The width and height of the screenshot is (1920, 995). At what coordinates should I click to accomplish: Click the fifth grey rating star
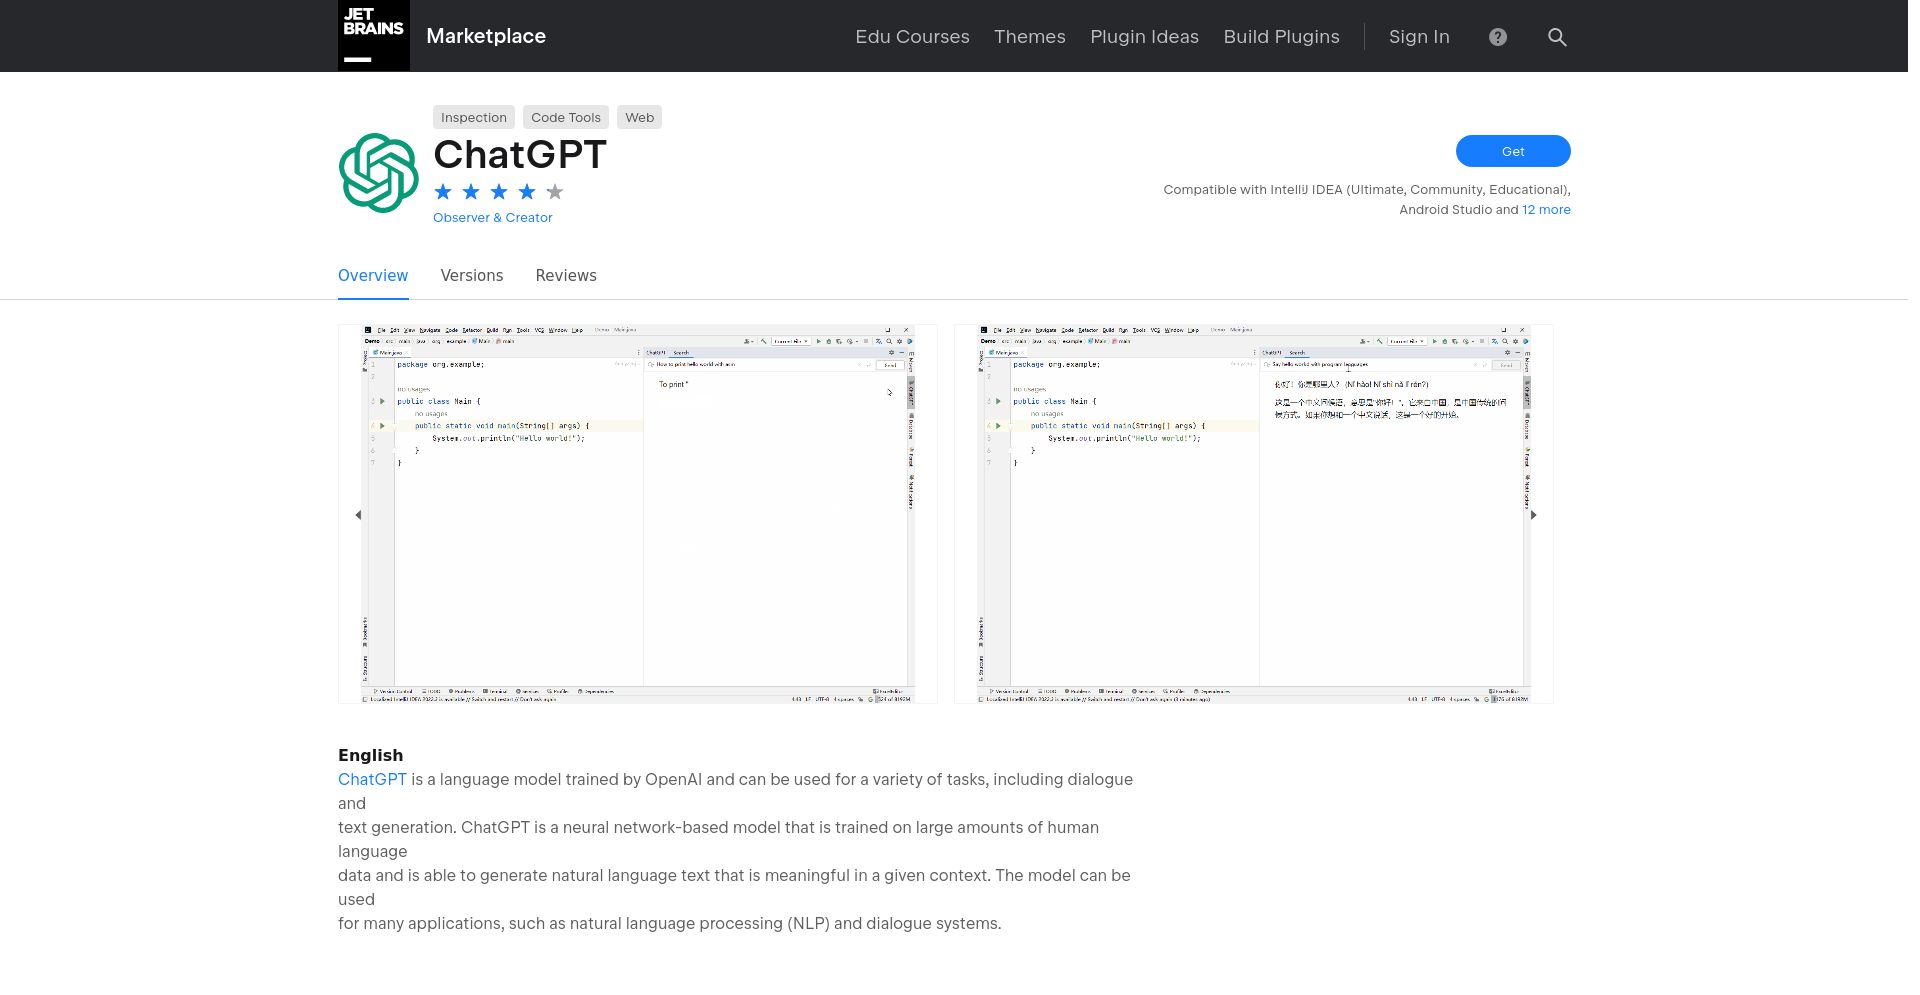tap(555, 192)
